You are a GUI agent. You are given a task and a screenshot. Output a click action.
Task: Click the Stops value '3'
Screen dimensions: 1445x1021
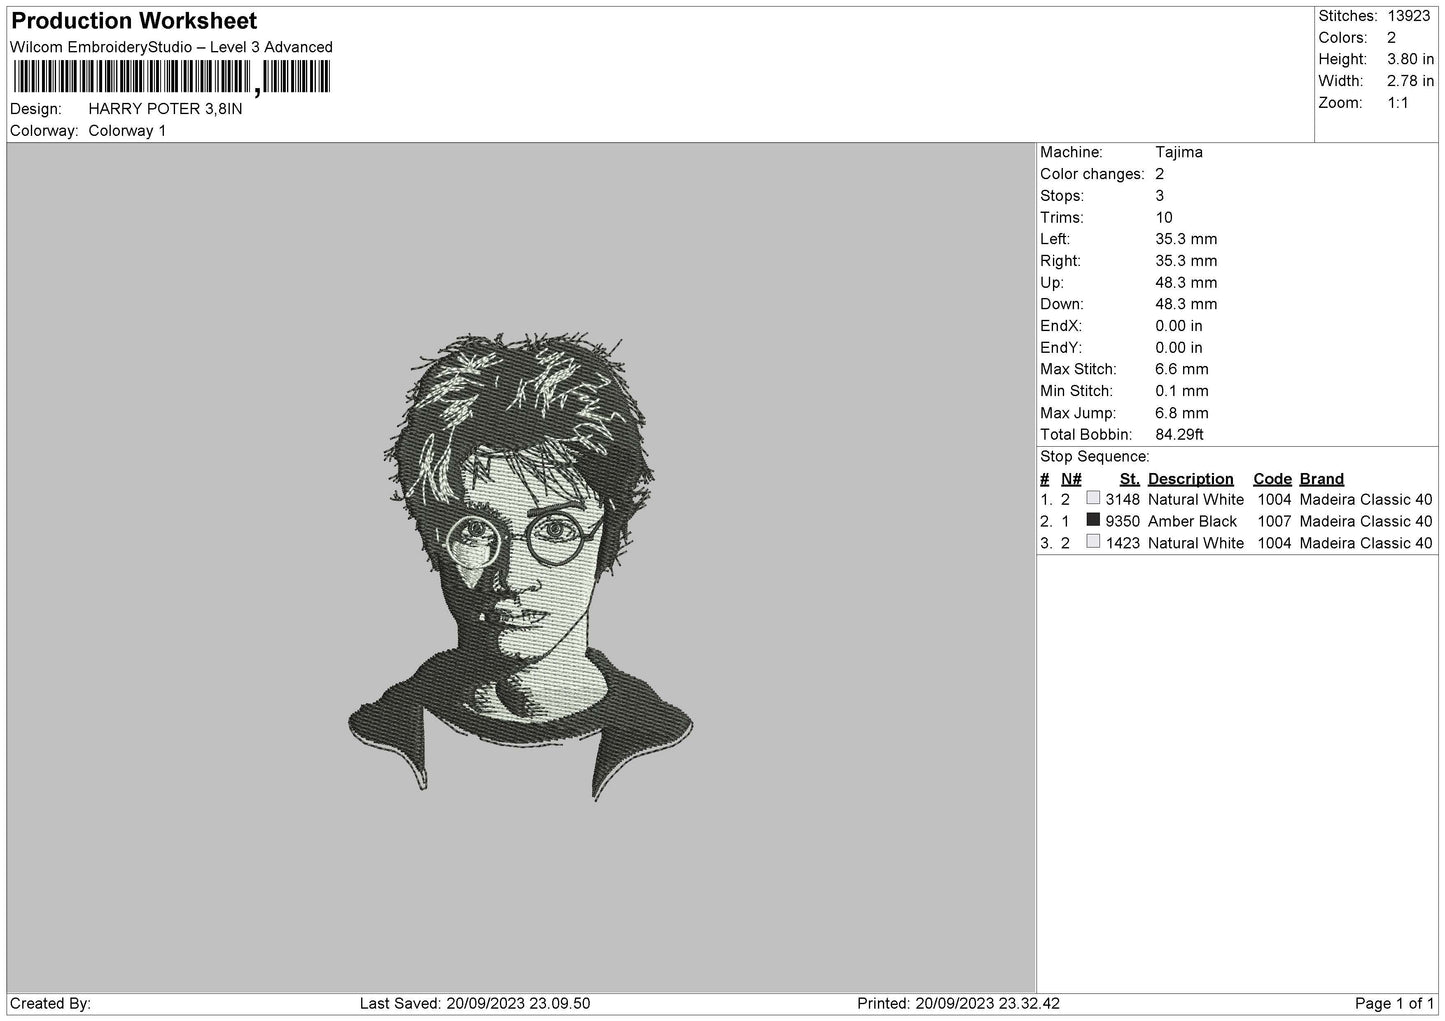click(x=1160, y=196)
